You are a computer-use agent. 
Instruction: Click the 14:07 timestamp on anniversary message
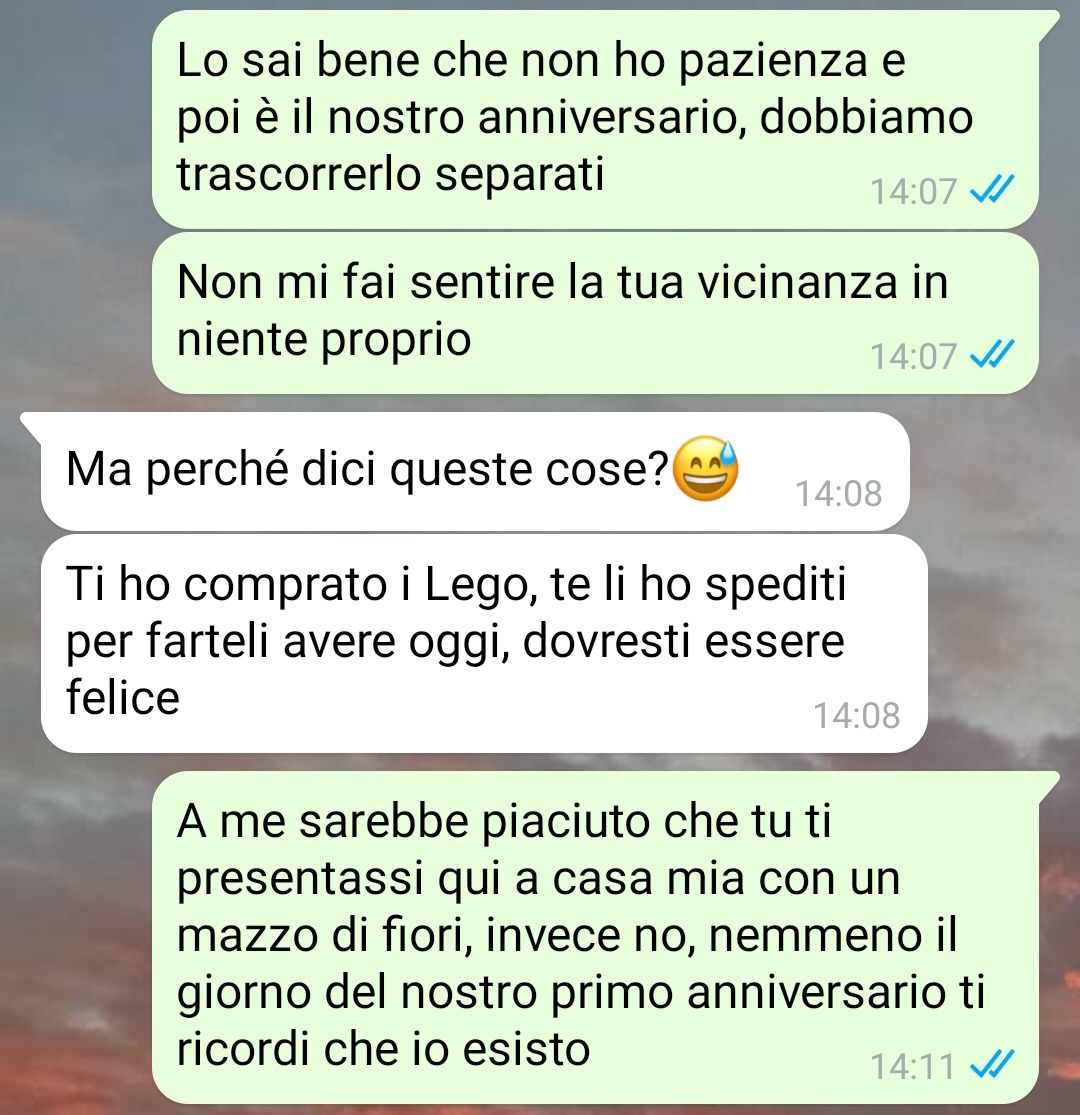pos(914,191)
